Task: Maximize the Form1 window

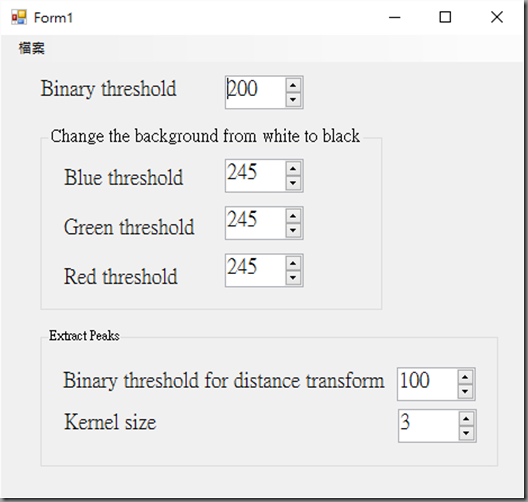Action: [x=445, y=17]
